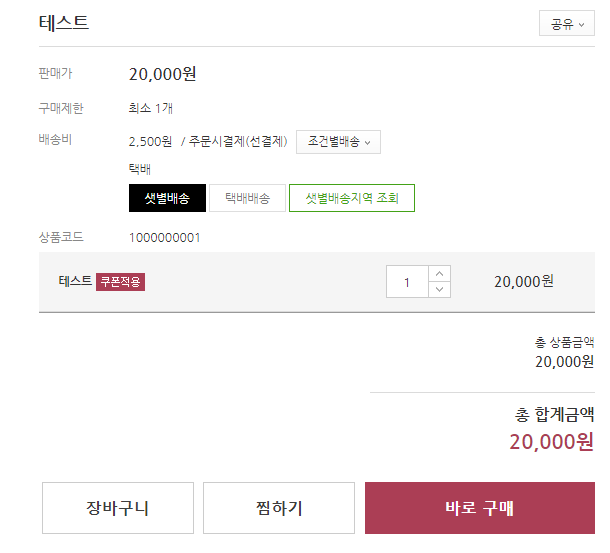Screen dimensions: 610x553
Task: Click the 테스트 name in the option row
Action: 75,281
